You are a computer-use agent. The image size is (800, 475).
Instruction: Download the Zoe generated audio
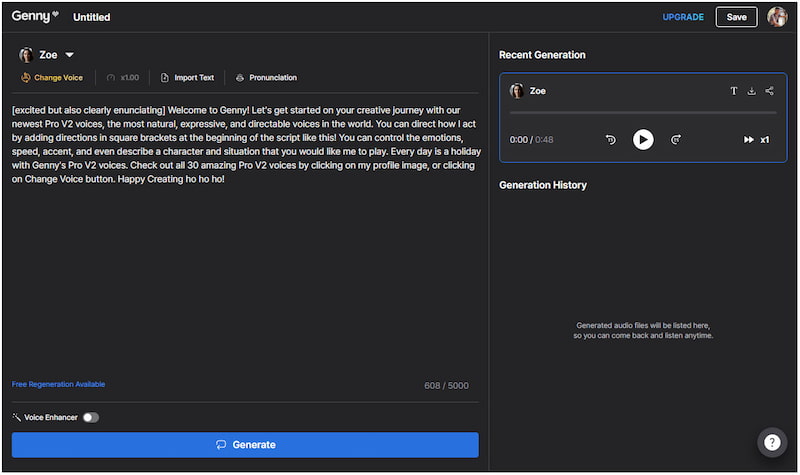(x=751, y=91)
